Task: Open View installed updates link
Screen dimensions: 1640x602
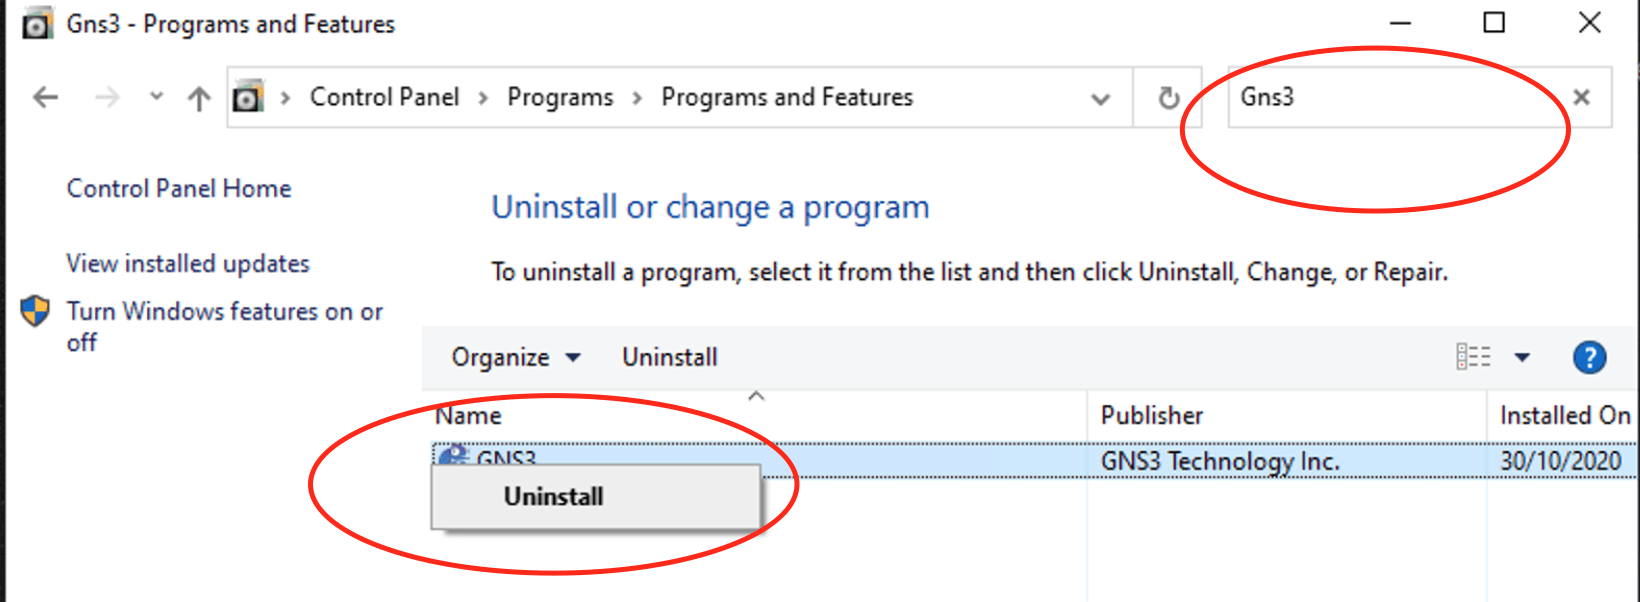Action: click(x=188, y=263)
